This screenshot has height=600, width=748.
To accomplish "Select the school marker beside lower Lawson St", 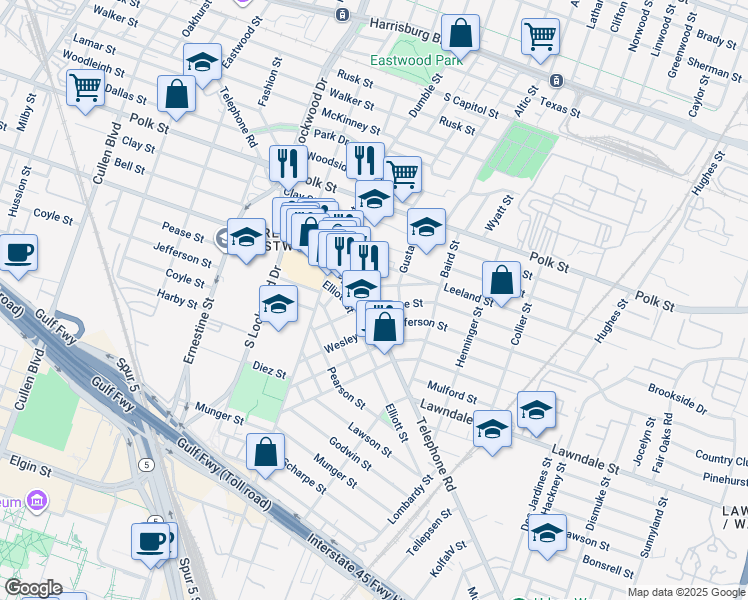I will (x=548, y=534).
